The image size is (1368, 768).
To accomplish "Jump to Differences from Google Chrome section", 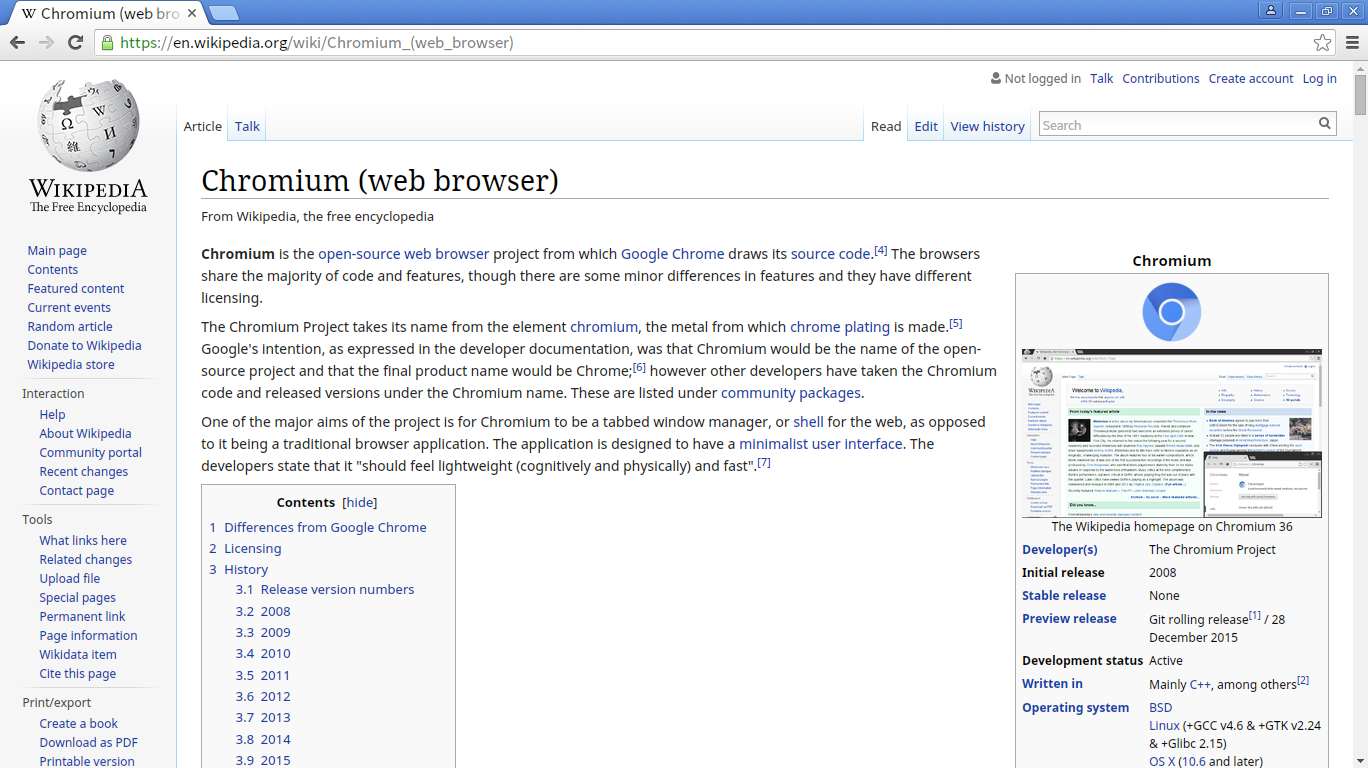I will tap(325, 528).
